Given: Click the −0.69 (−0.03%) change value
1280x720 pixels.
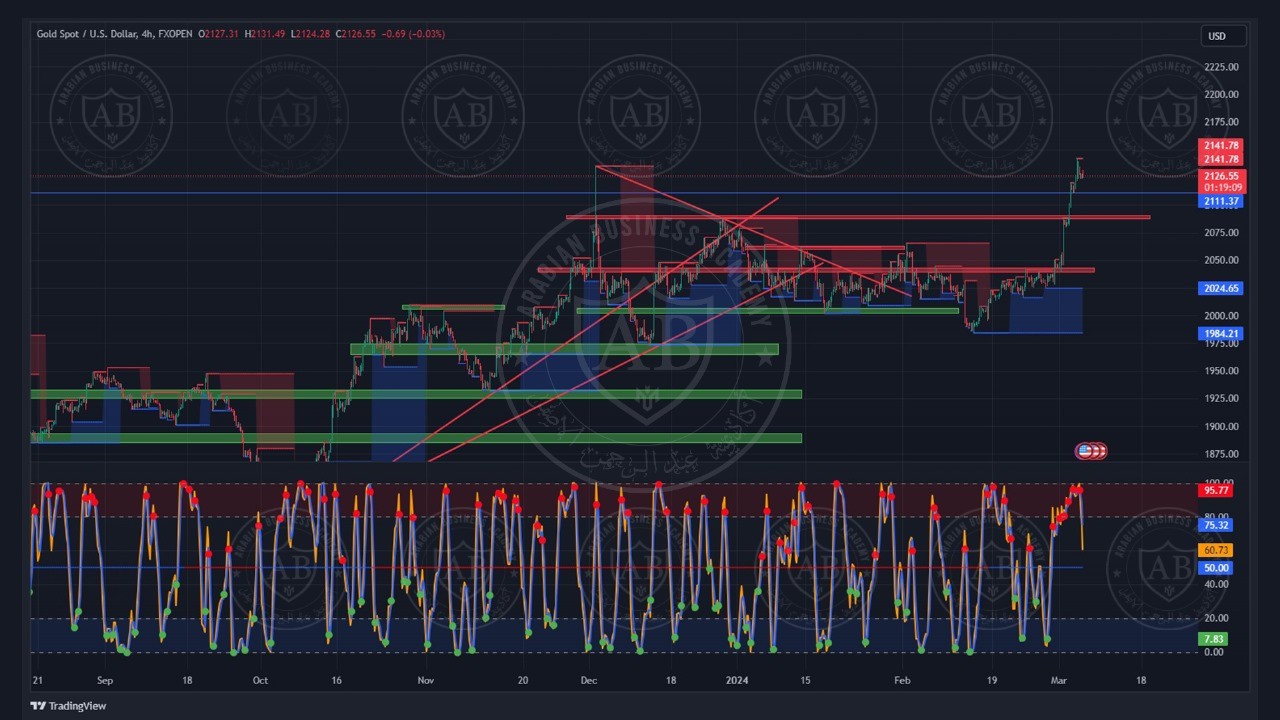Looking at the screenshot, I should tap(413, 34).
